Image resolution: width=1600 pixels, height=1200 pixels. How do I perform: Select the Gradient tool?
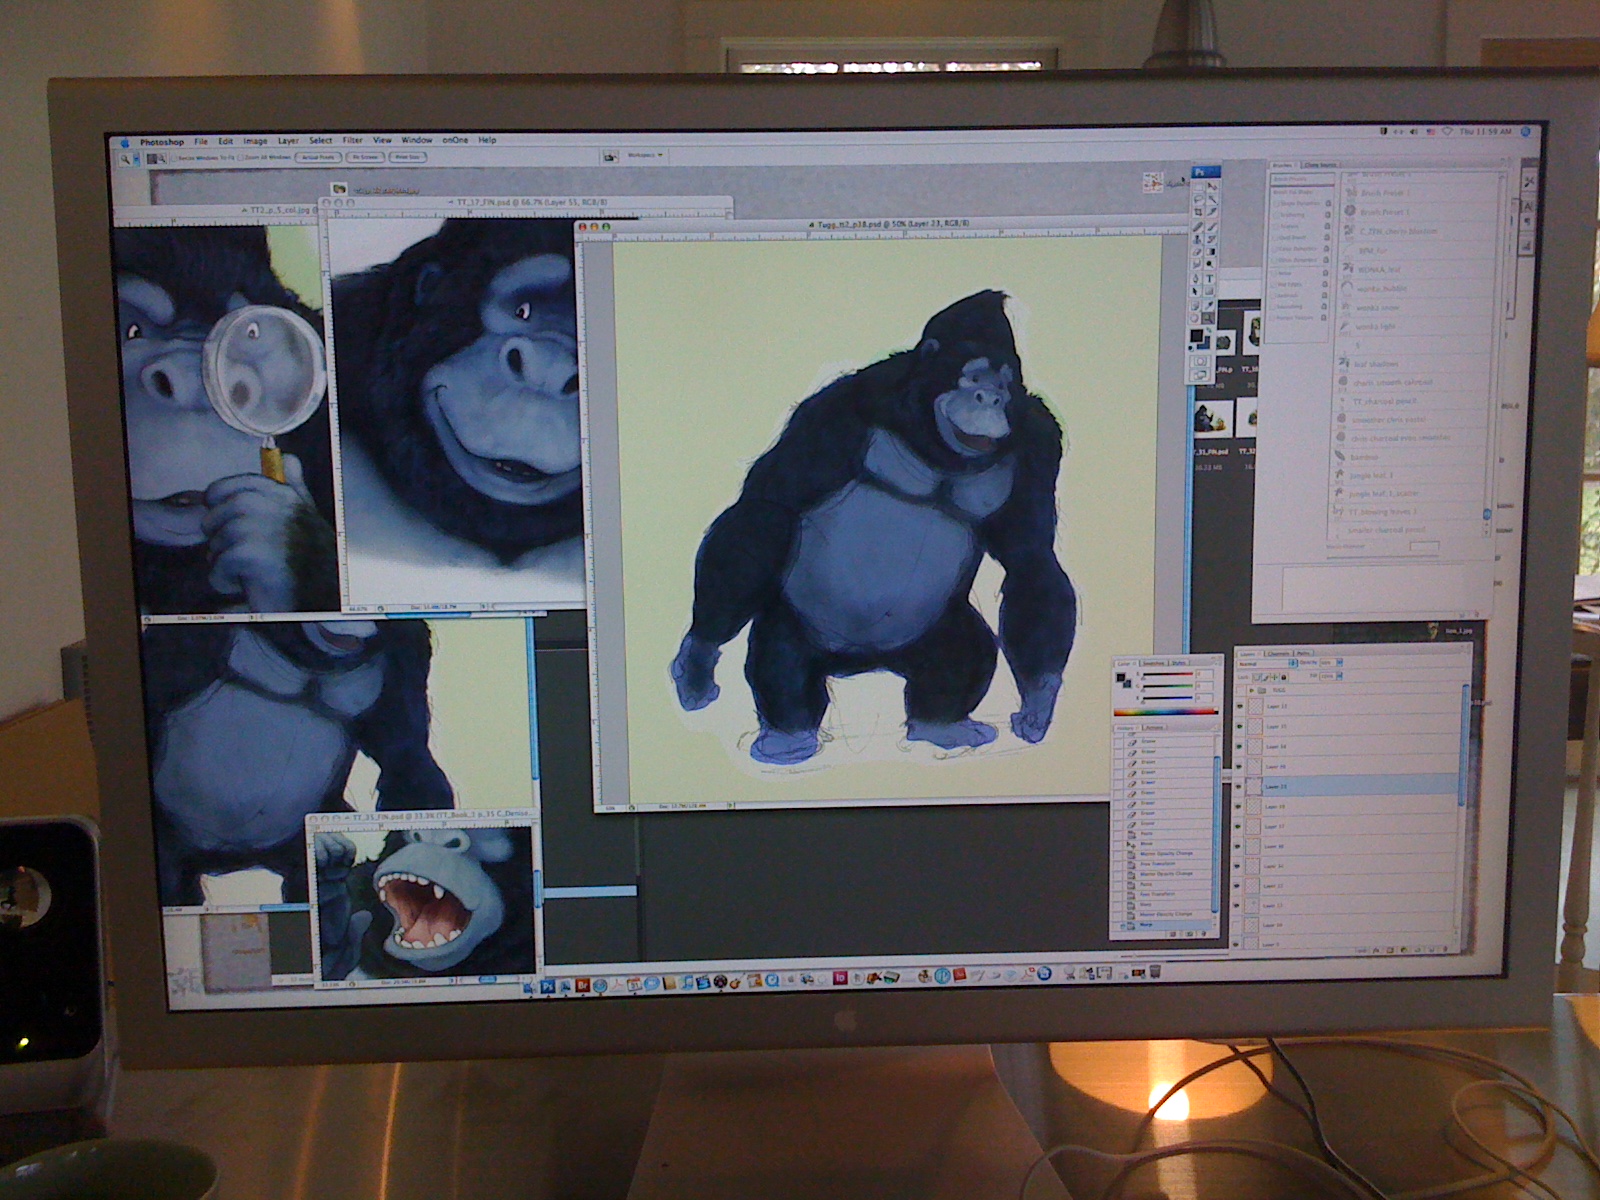click(x=1211, y=252)
